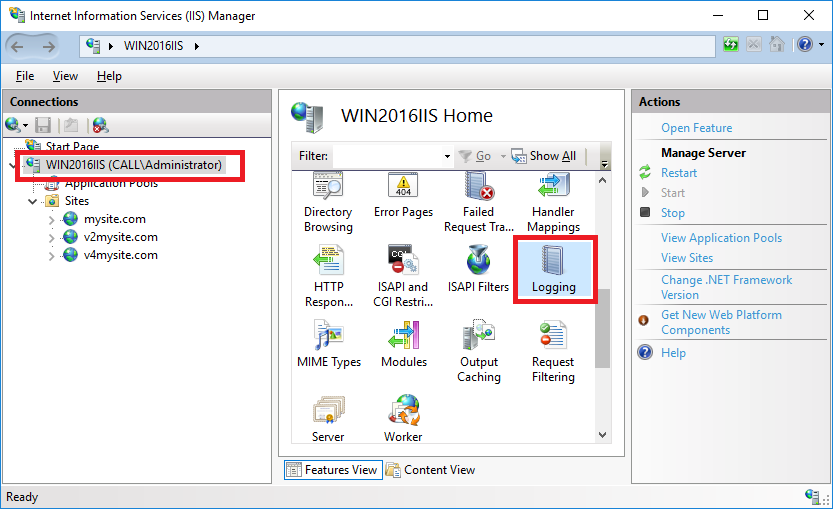Select v2mysite.com site
833x509 pixels.
coord(121,237)
